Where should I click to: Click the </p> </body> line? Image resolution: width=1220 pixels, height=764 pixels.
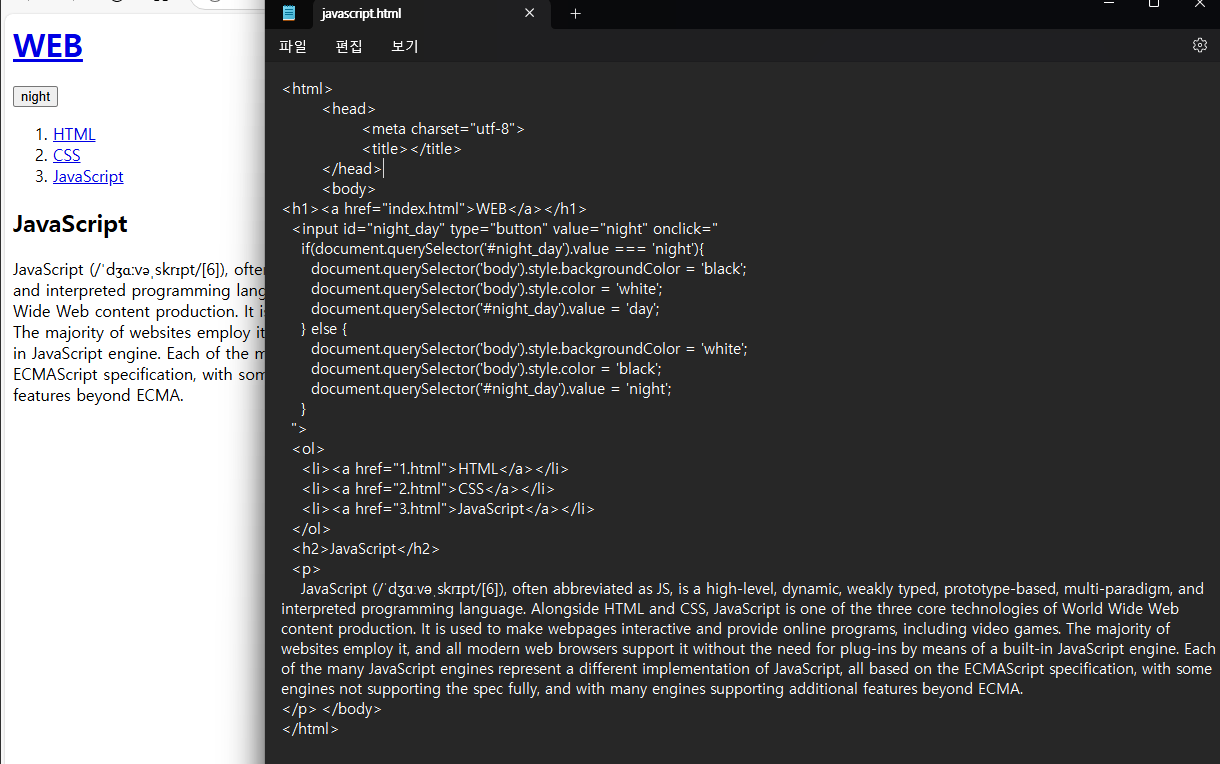pos(331,709)
